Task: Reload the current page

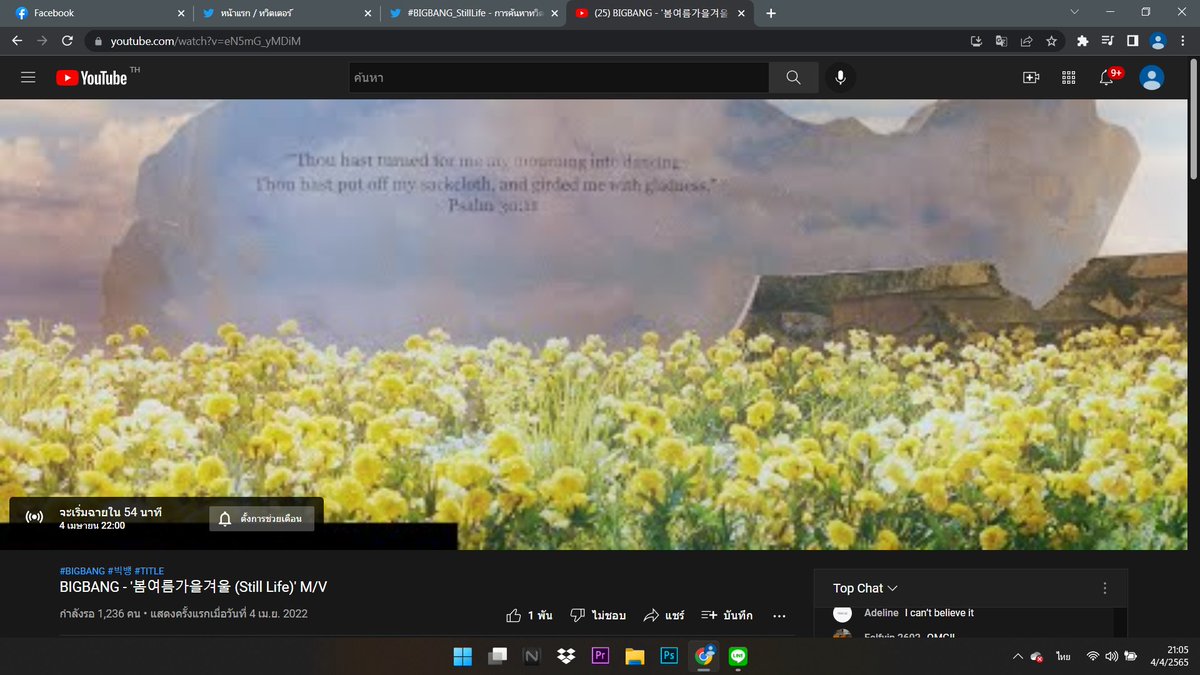Action: (x=67, y=41)
